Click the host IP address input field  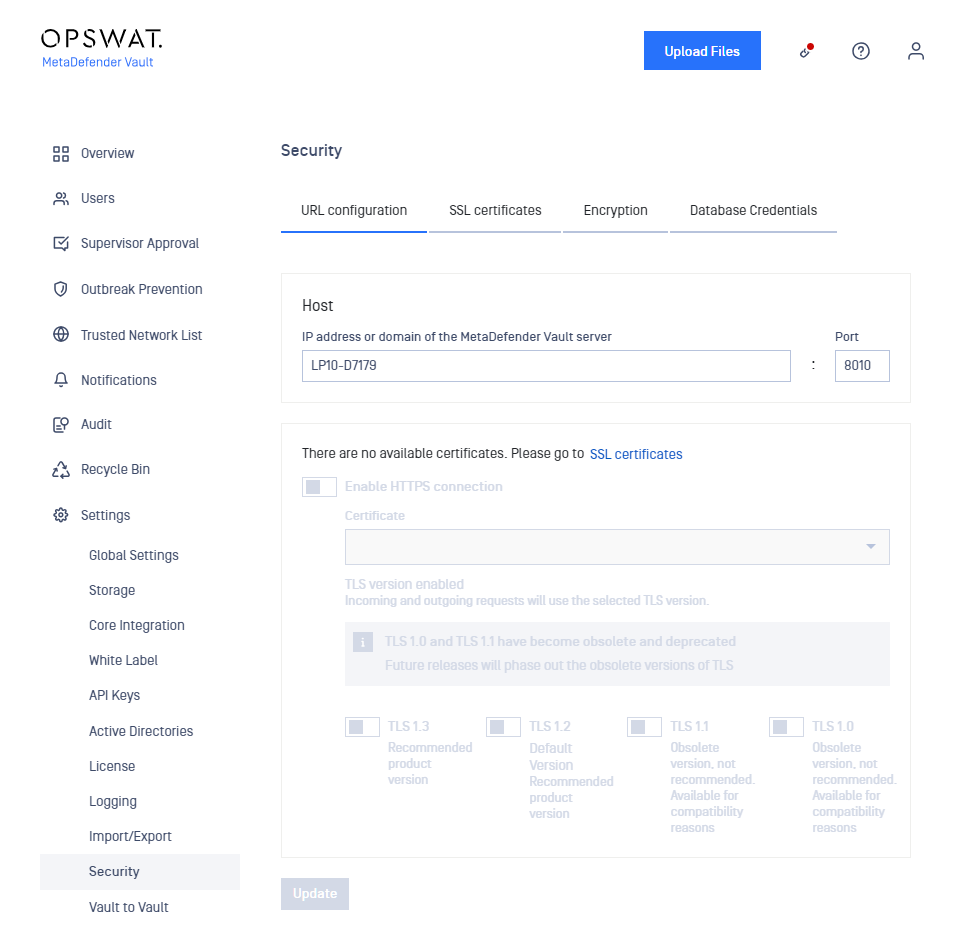tap(546, 366)
